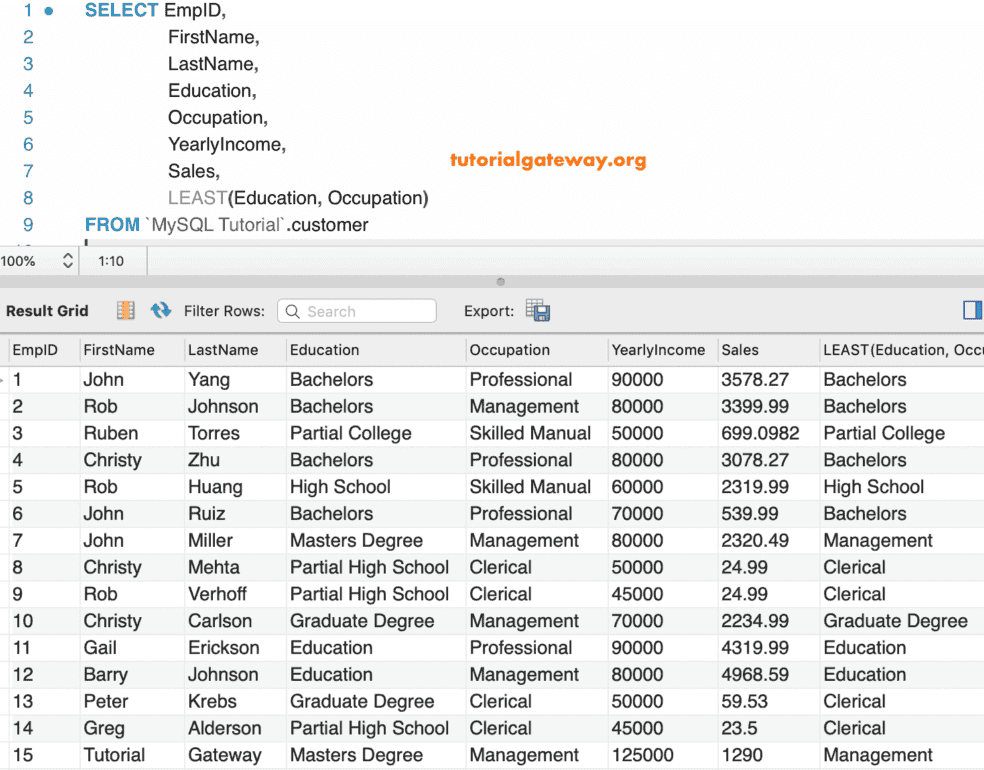
Task: Select EmpID 10 cell
Action: coord(23,621)
